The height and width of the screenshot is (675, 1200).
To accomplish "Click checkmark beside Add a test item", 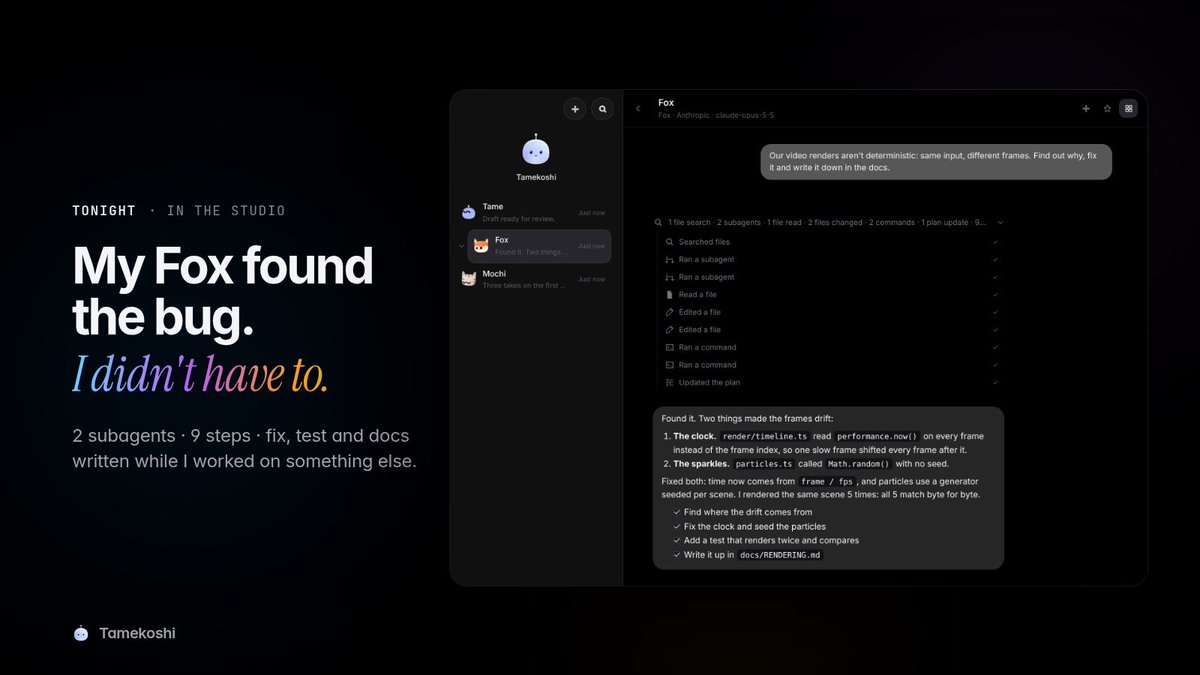I will [677, 540].
